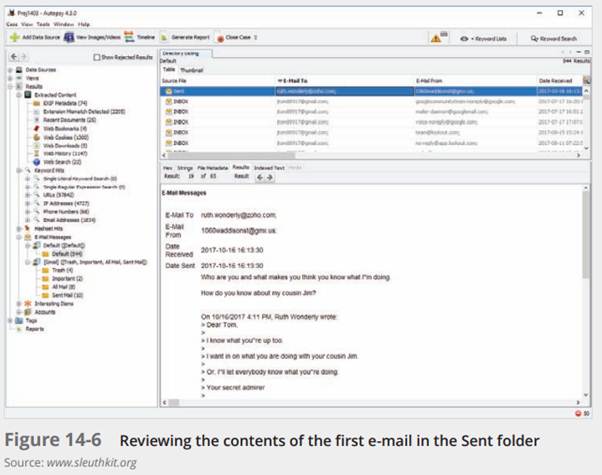The width and height of the screenshot is (602, 475).
Task: Select the Reports node
Action: pos(35,329)
